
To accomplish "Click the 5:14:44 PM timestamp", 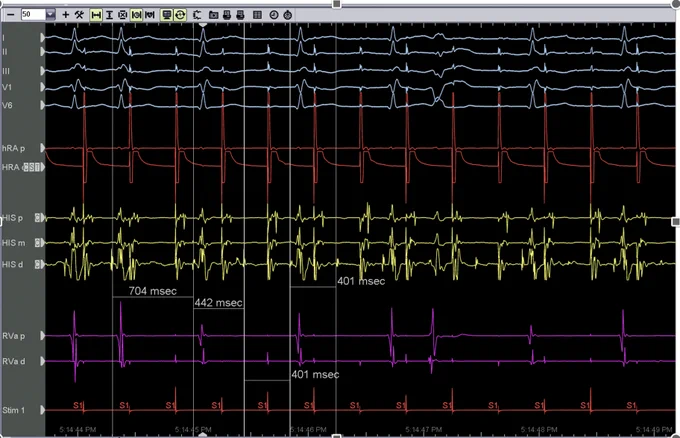I will (x=78, y=430).
